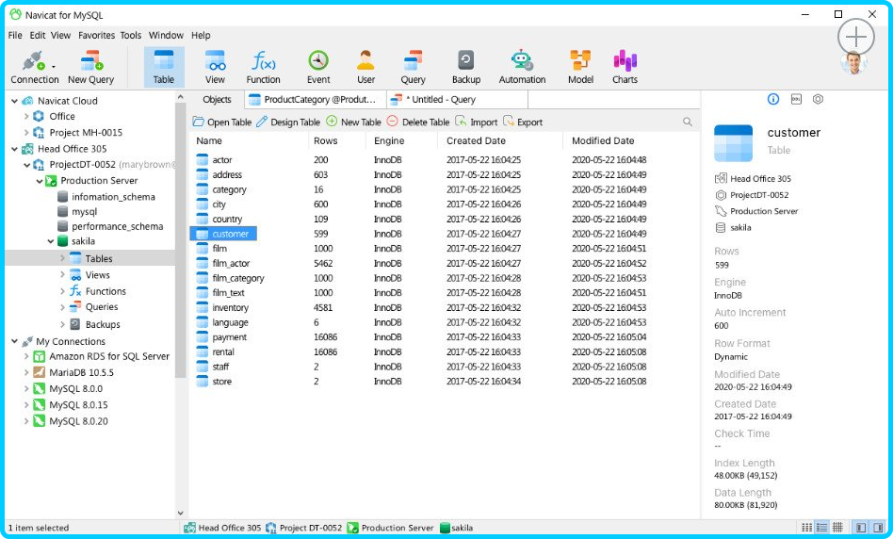This screenshot has width=893, height=539.
Task: Click the Connection toolbar icon
Action: coord(34,66)
